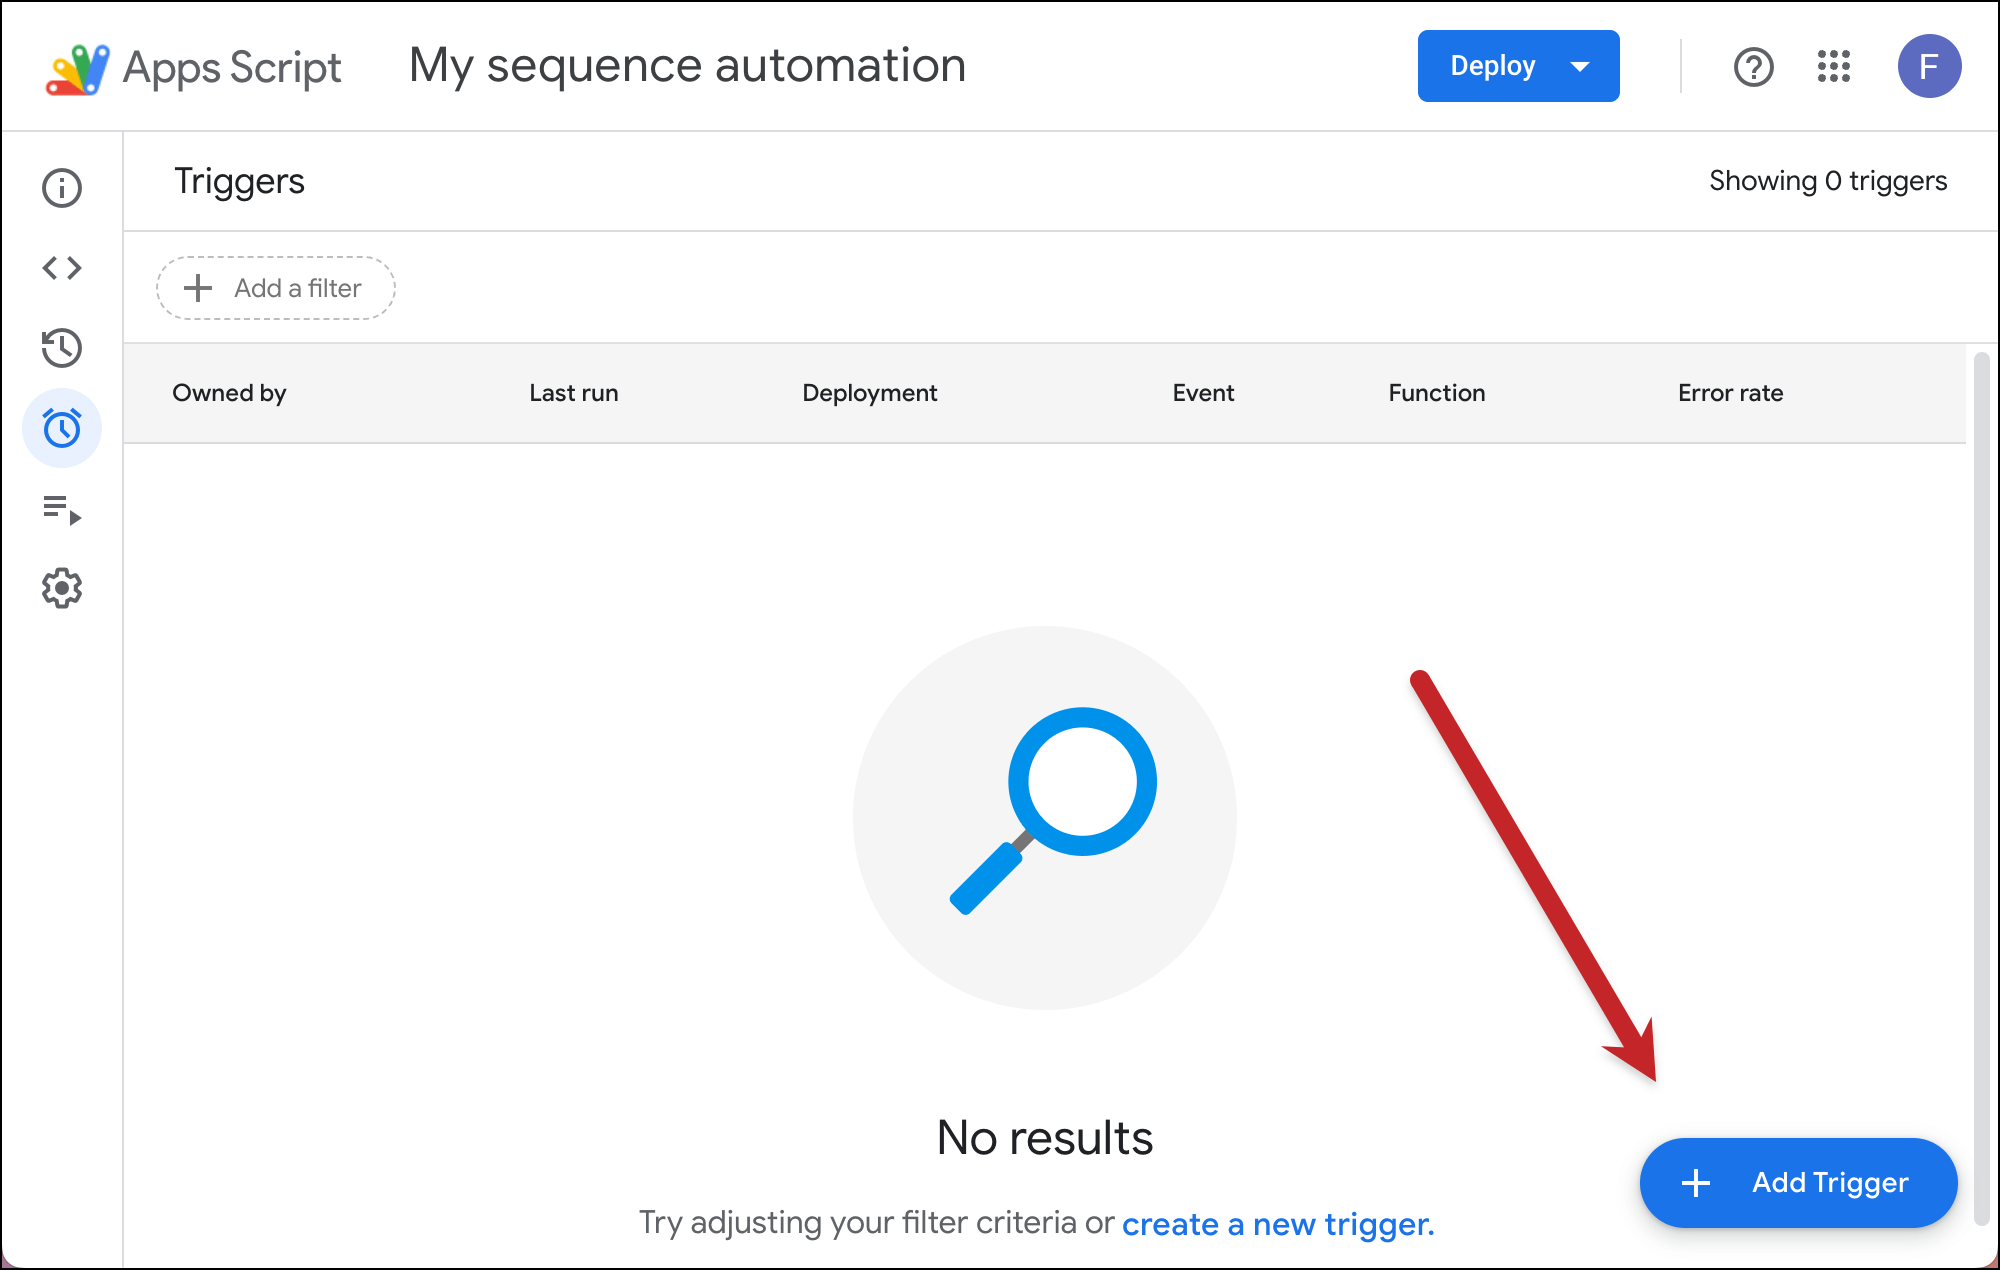
Task: Click the Last run column header
Action: pos(574,393)
